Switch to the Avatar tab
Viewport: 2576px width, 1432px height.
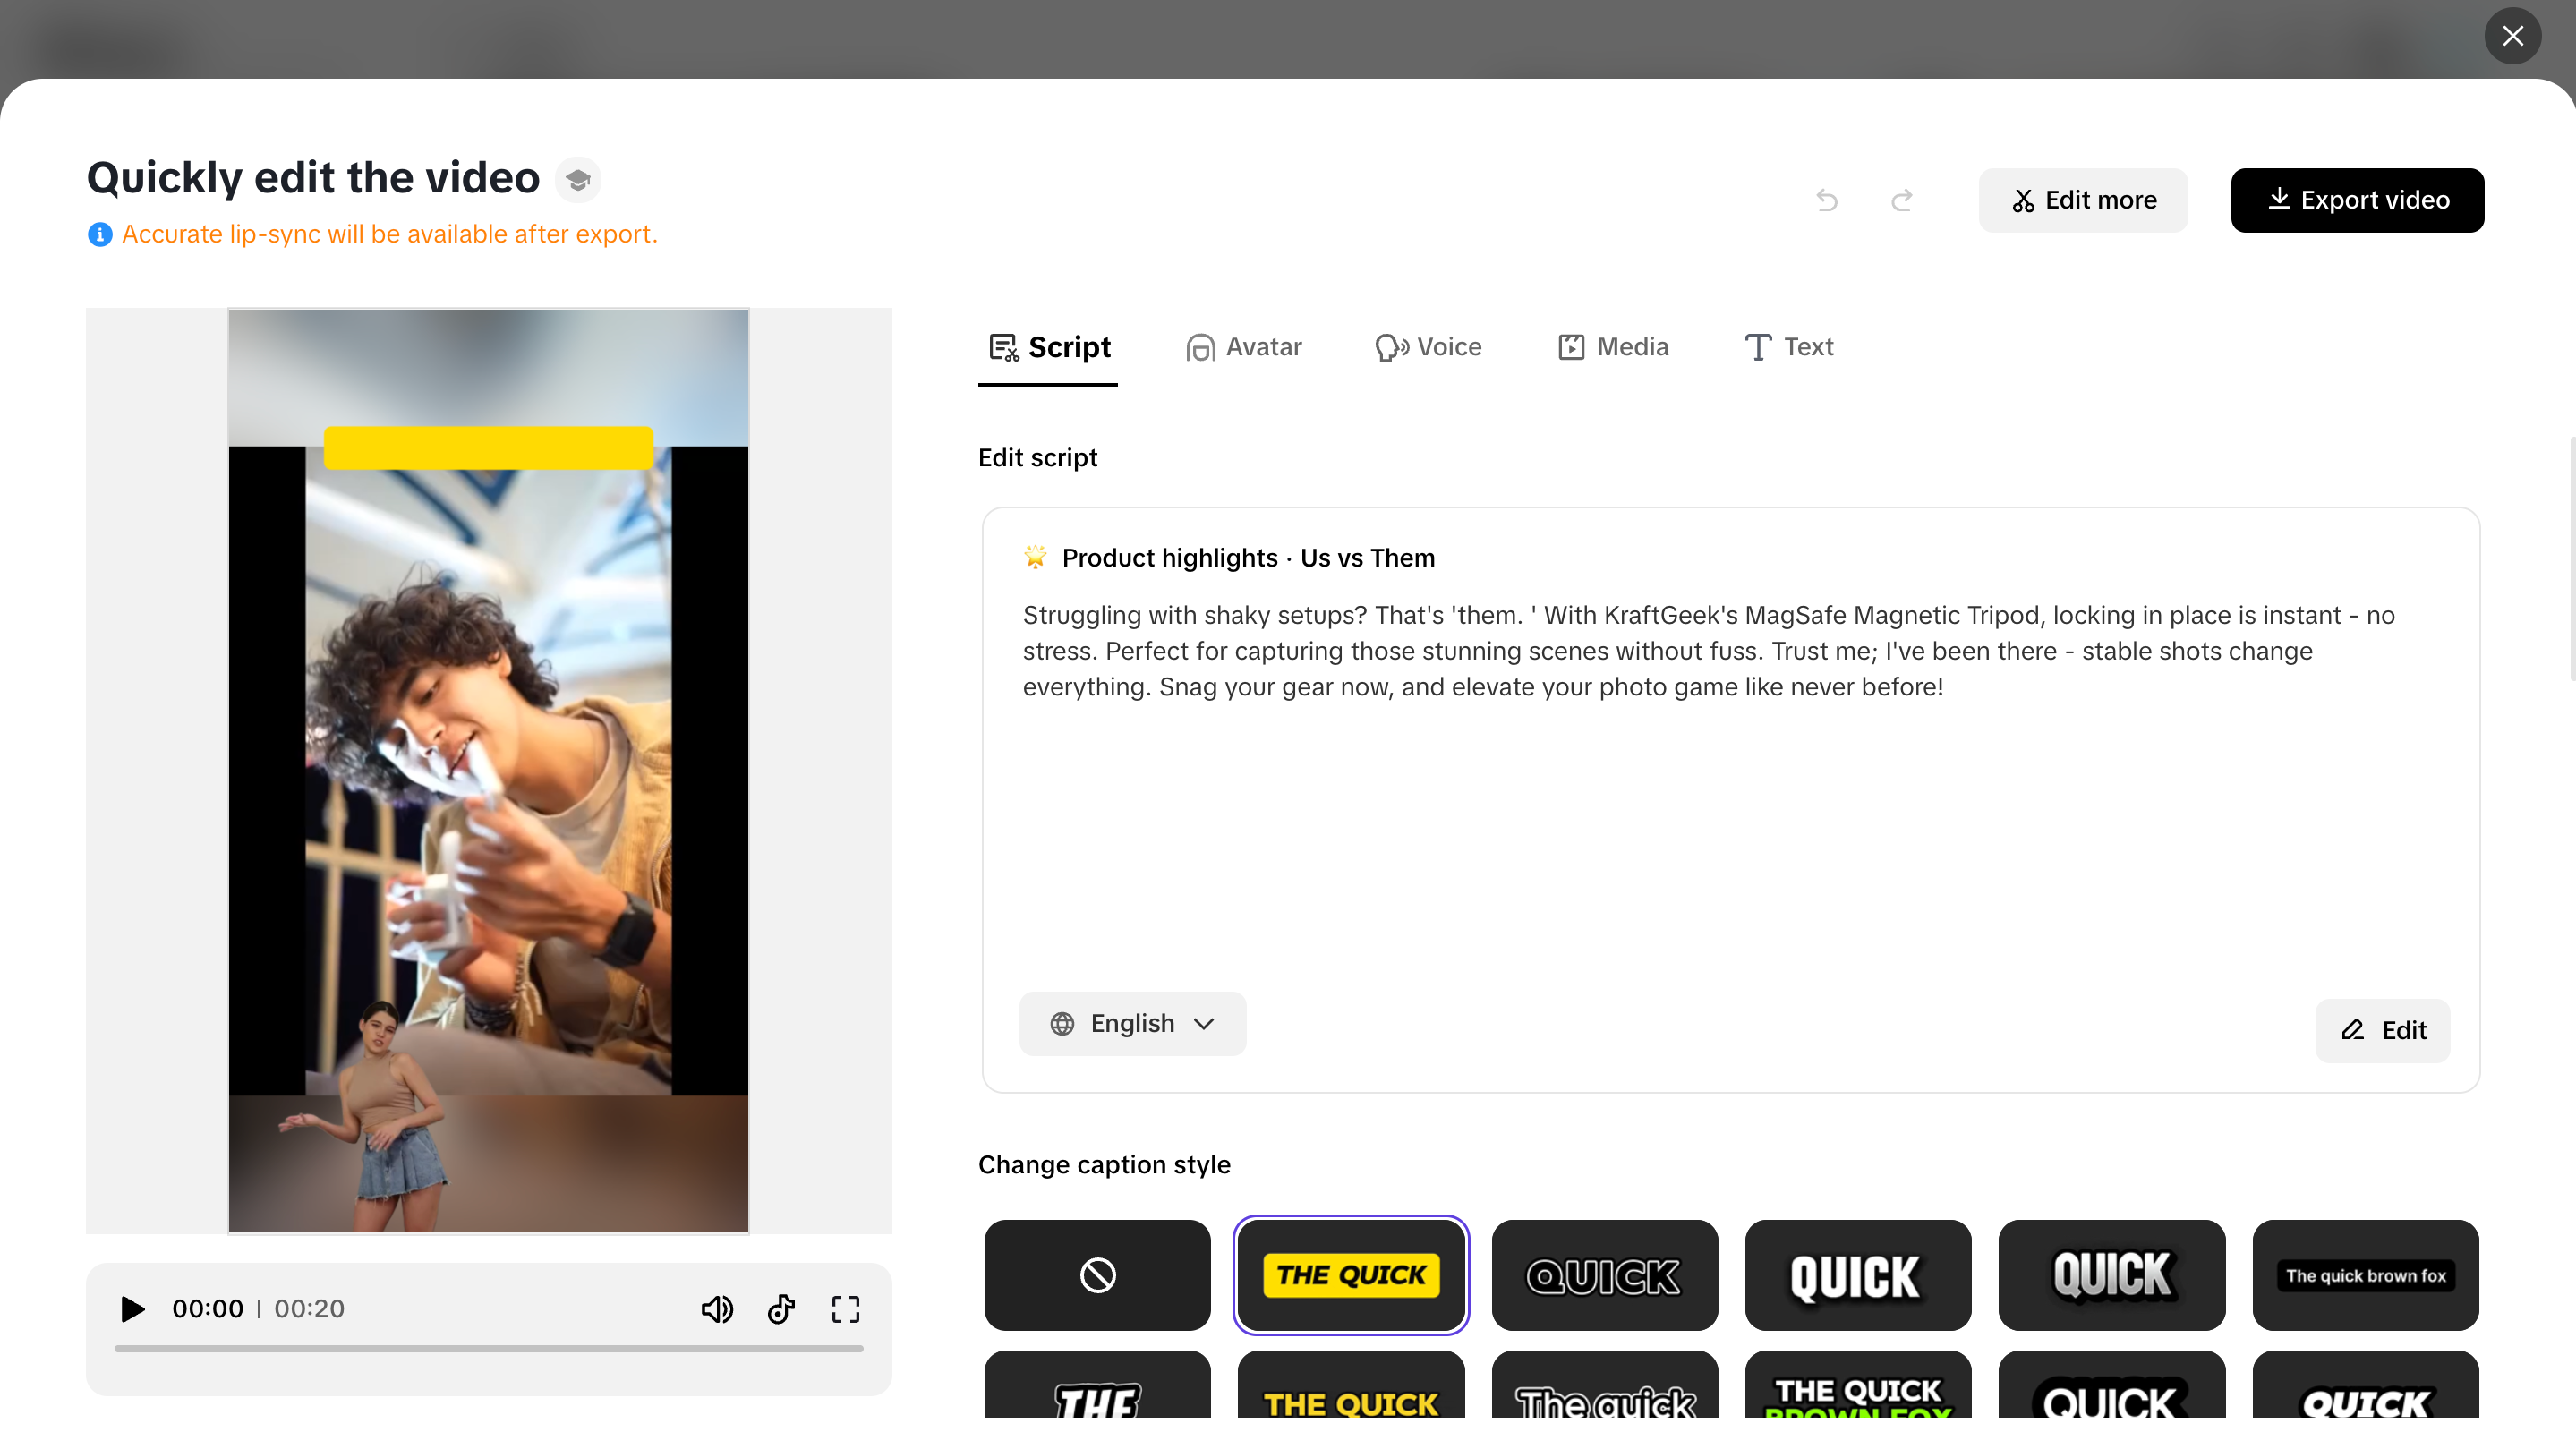click(1243, 347)
